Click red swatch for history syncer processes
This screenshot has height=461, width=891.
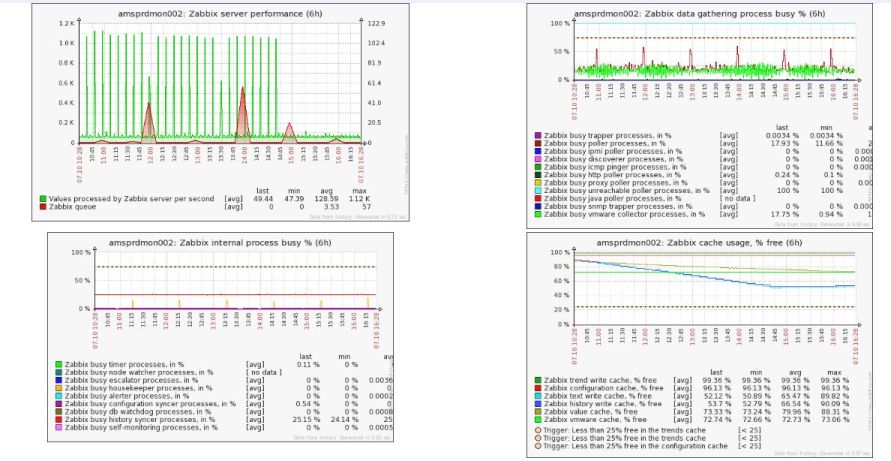click(58, 420)
